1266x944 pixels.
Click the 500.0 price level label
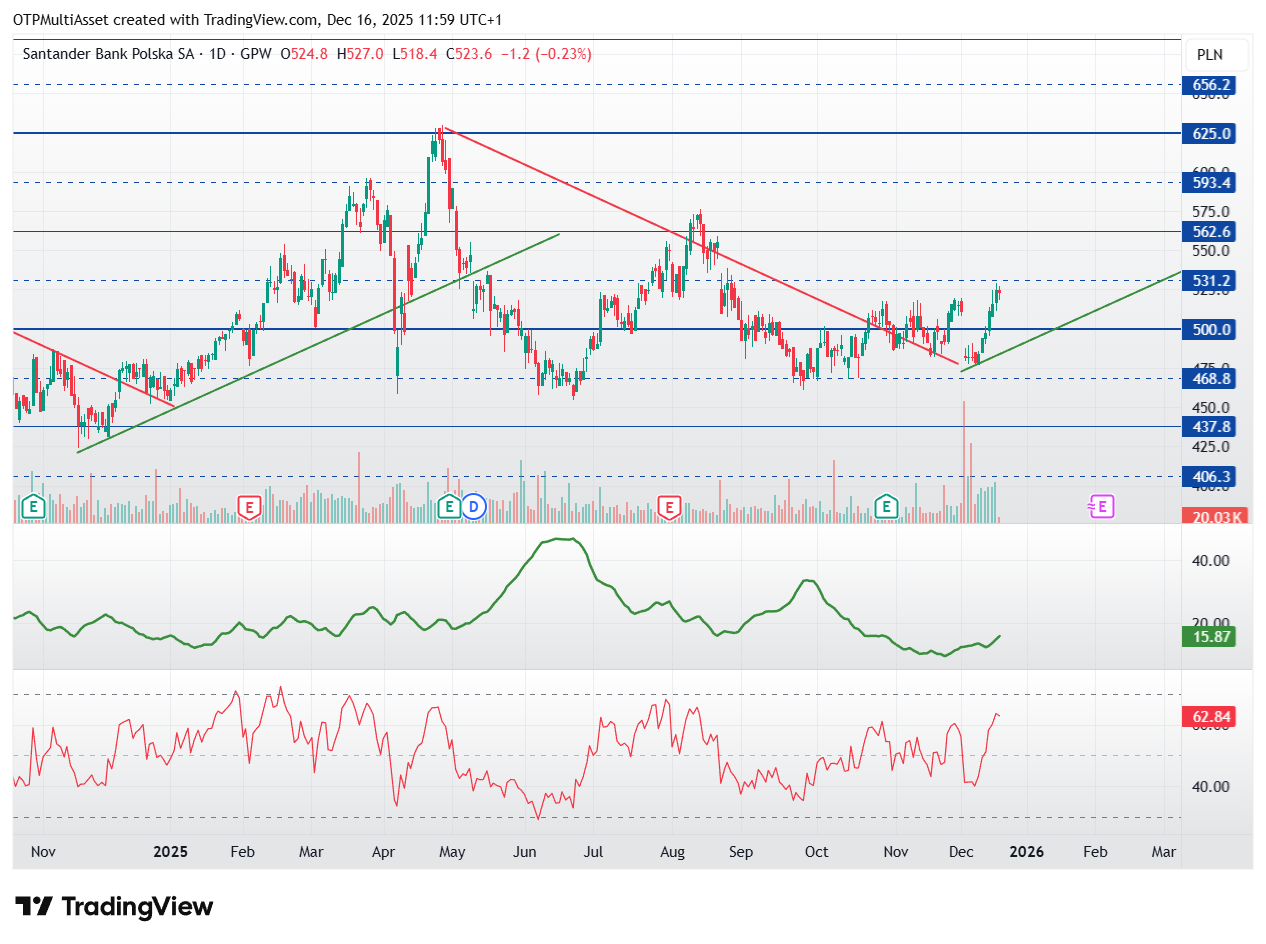pyautogui.click(x=1210, y=329)
